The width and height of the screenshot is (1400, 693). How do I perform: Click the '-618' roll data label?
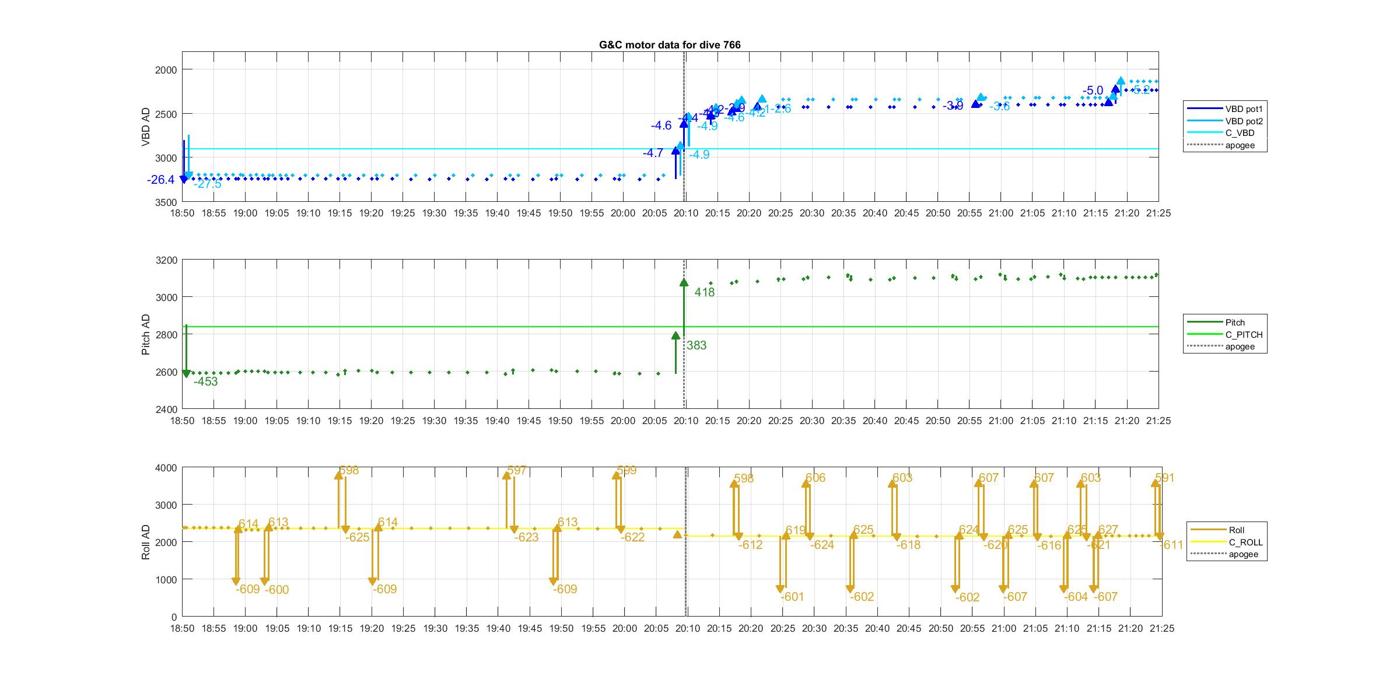[x=909, y=545]
